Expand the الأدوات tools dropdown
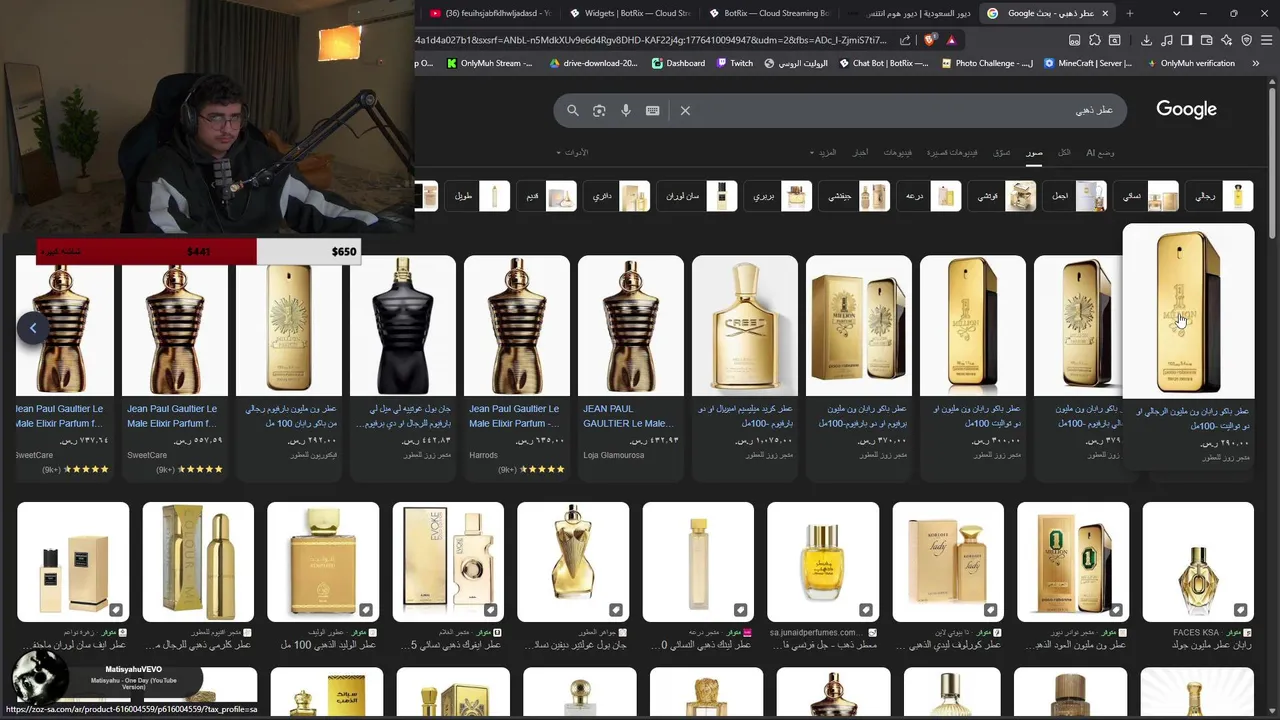Viewport: 1280px width, 720px height. [x=573, y=153]
